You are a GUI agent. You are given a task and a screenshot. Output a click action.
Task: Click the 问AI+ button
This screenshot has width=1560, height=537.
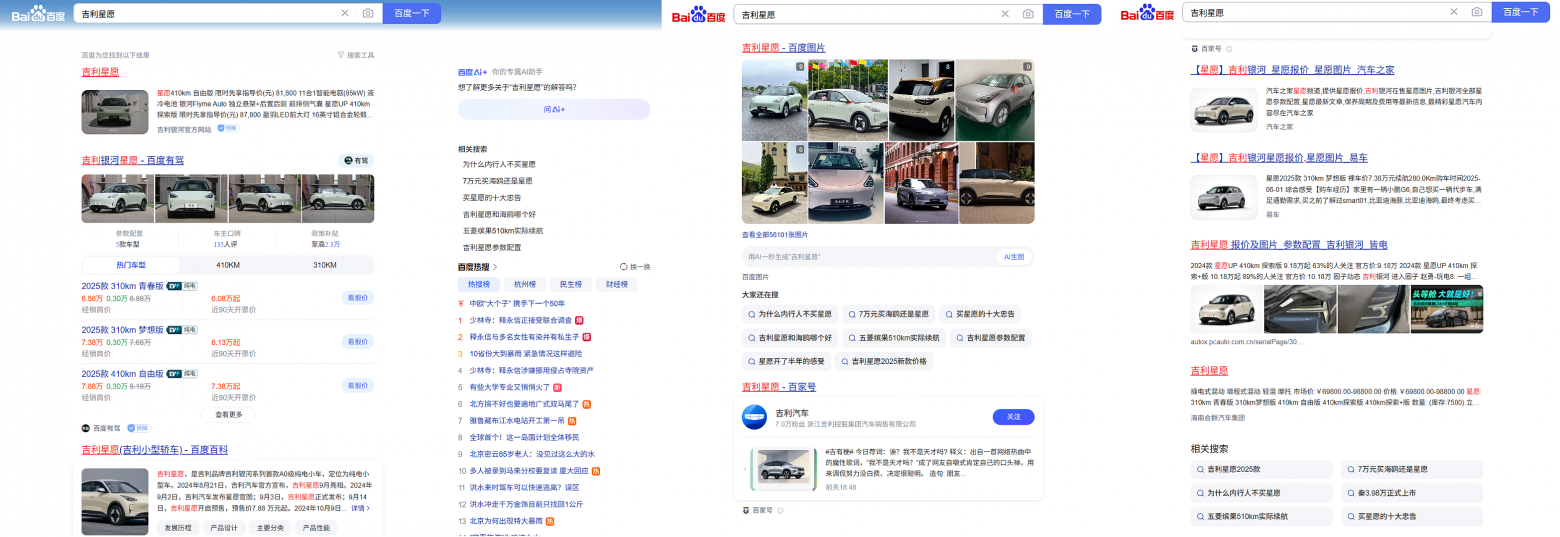click(554, 109)
